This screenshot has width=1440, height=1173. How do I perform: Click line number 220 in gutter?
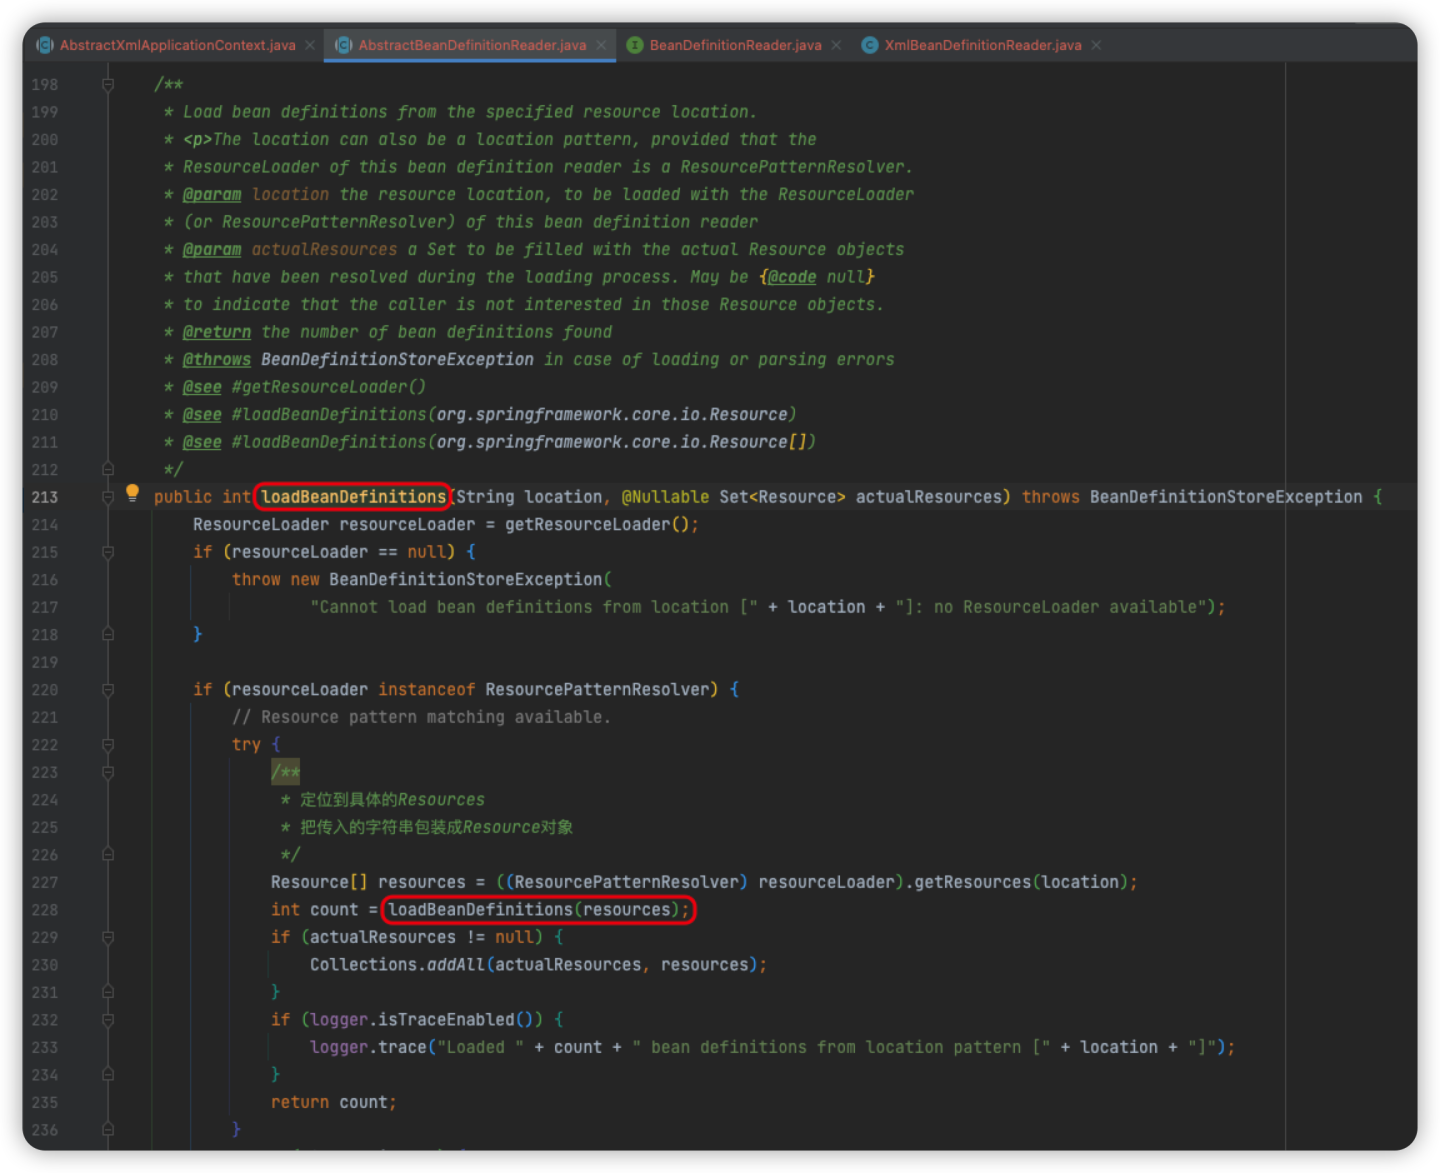[x=45, y=690]
